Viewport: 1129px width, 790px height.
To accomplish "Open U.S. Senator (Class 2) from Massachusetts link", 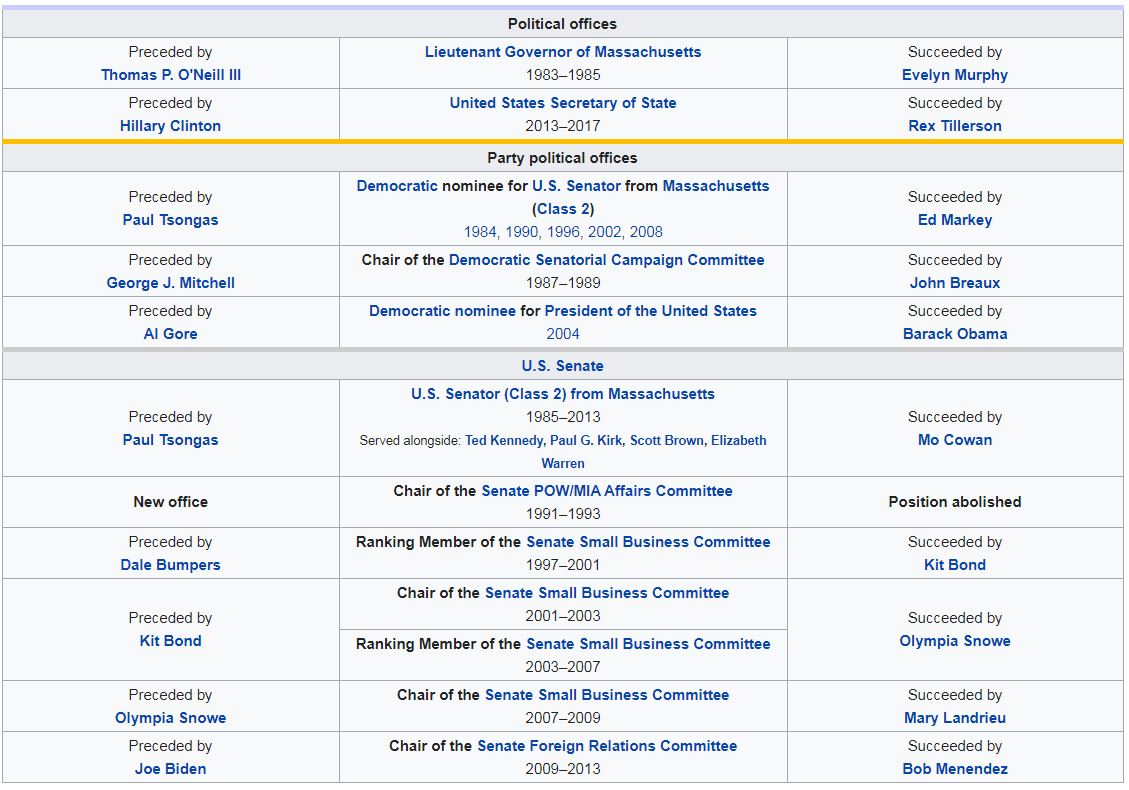I will (562, 394).
